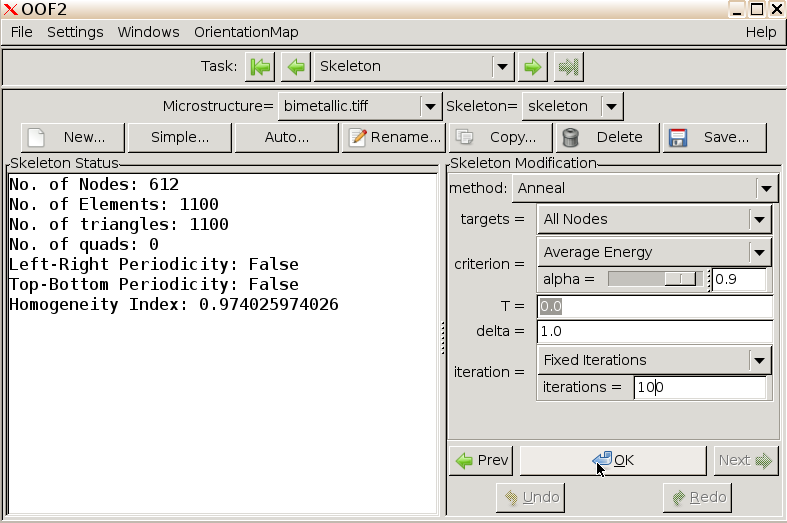Click the Prev modification button
Screen dimensions: 787x523
482,460
